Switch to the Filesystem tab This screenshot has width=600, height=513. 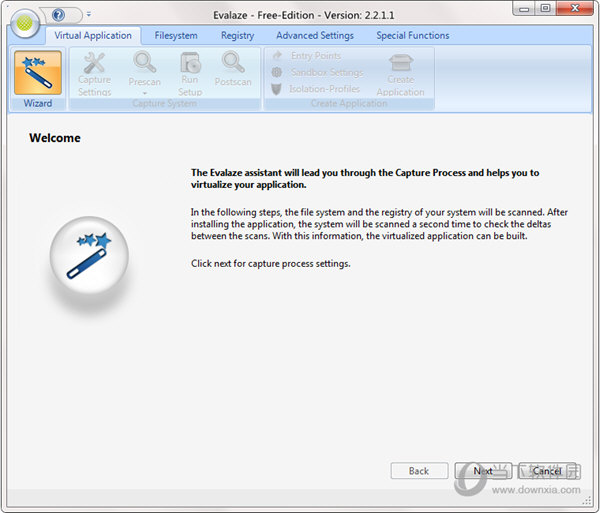176,36
